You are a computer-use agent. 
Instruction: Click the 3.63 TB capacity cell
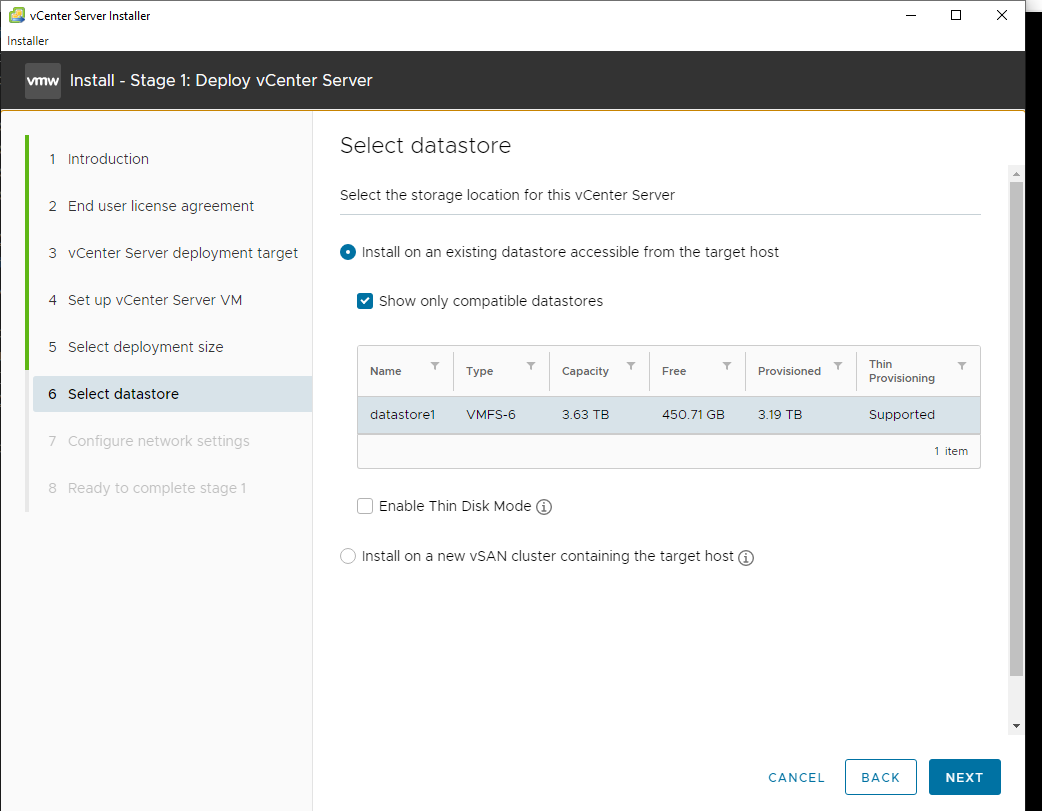pyautogui.click(x=585, y=415)
